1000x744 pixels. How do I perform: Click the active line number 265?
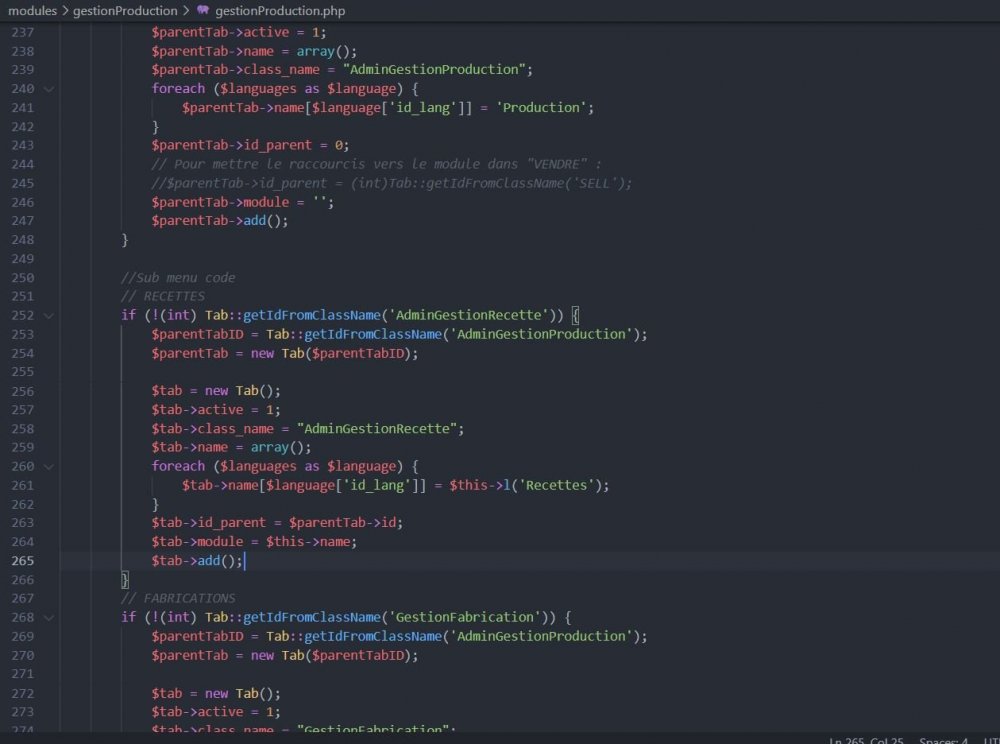point(22,561)
